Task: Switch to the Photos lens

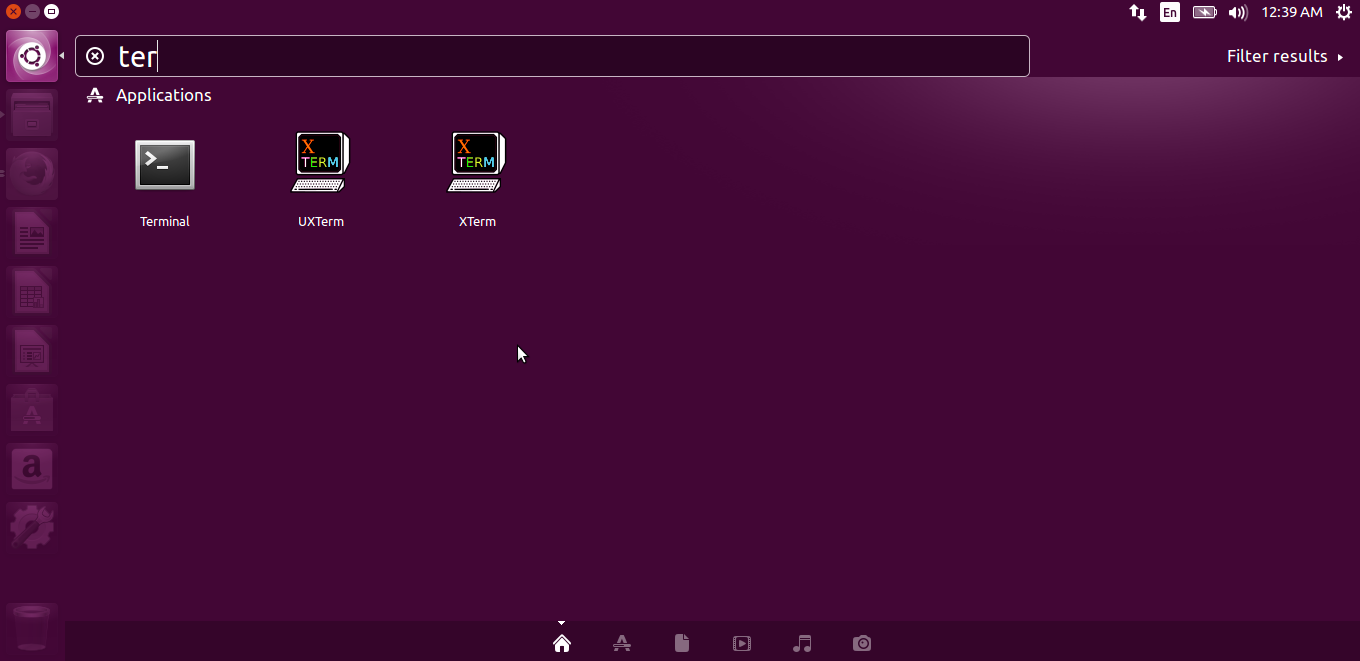Action: [x=862, y=643]
